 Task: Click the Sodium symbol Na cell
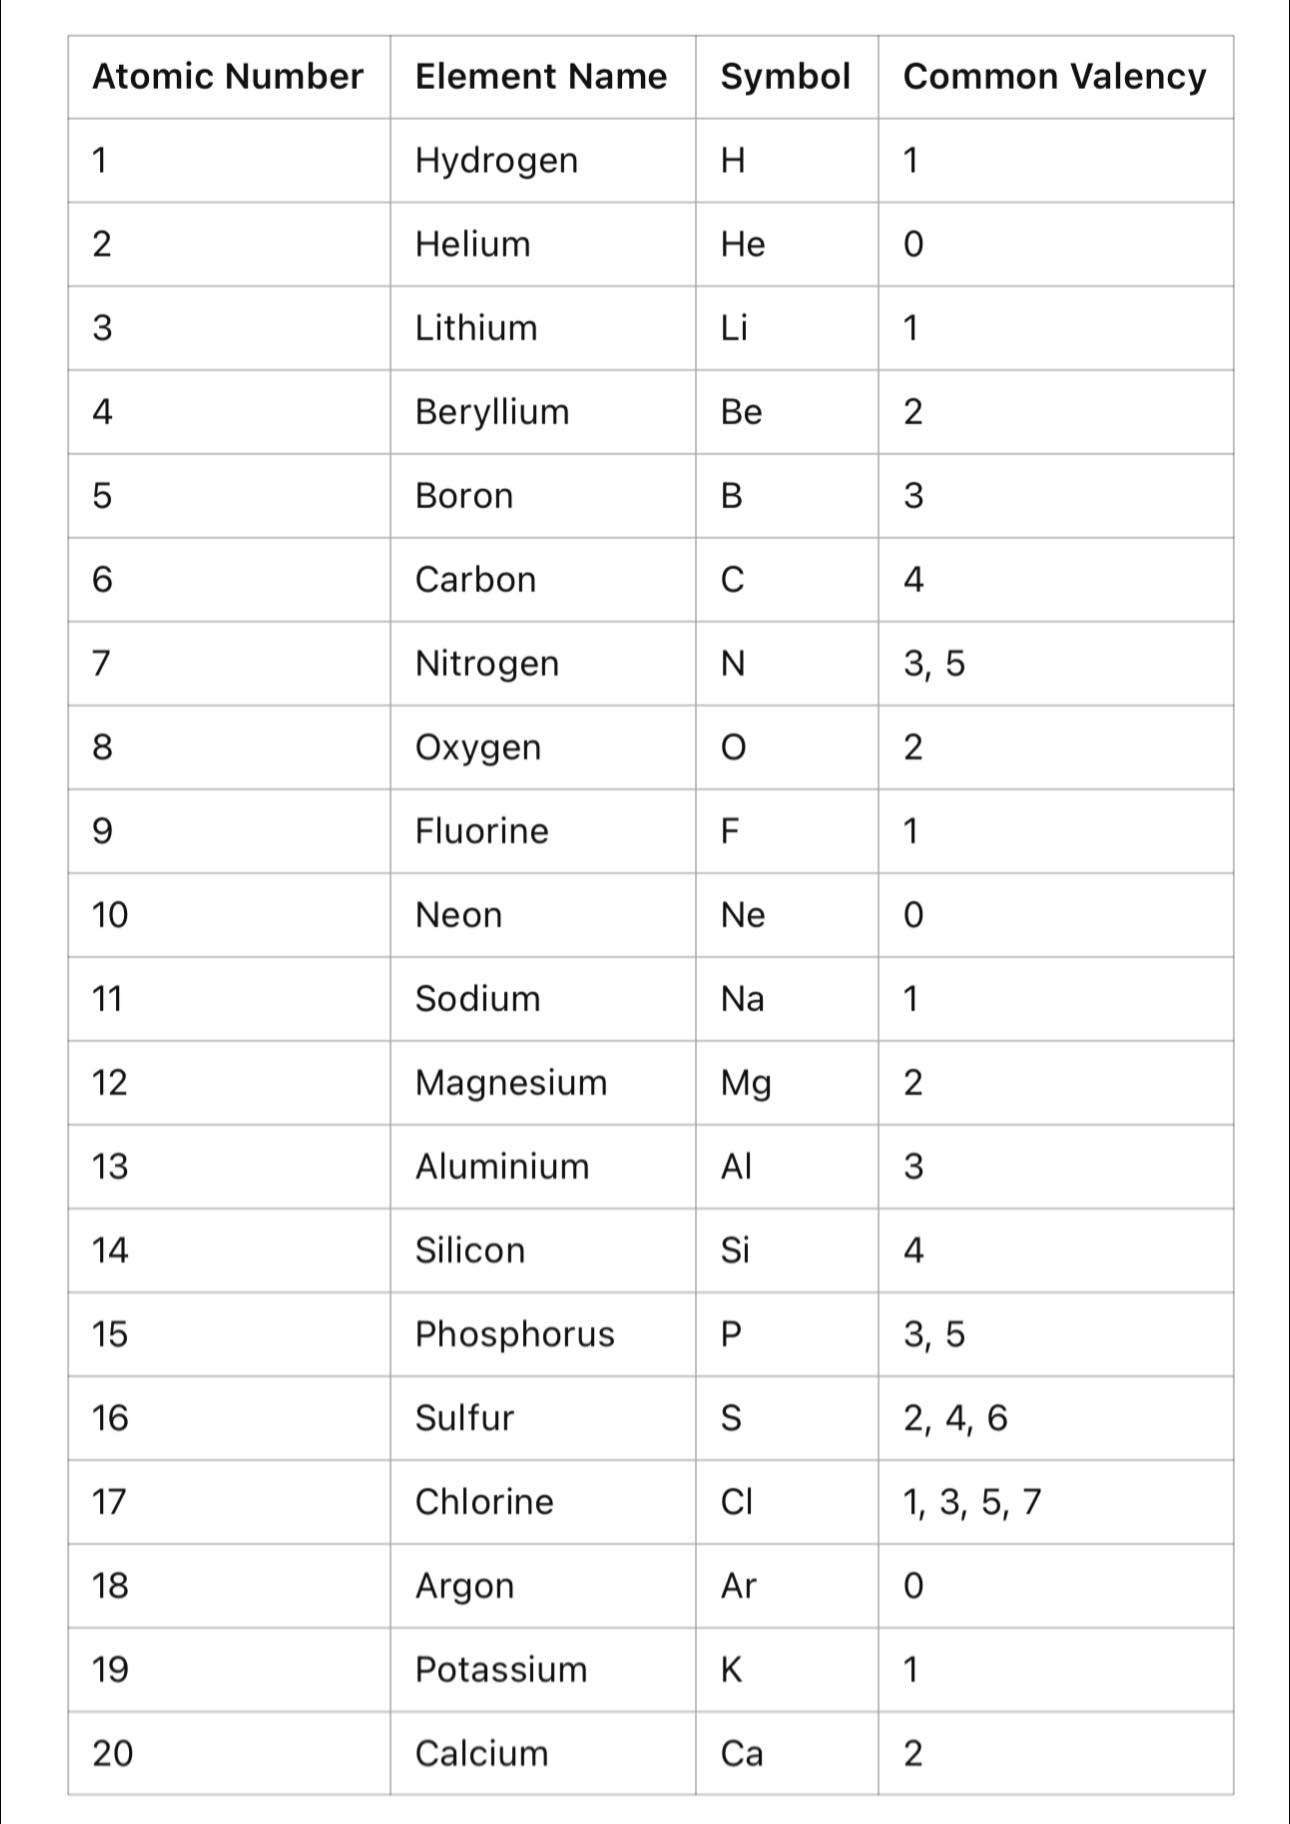(x=787, y=1000)
